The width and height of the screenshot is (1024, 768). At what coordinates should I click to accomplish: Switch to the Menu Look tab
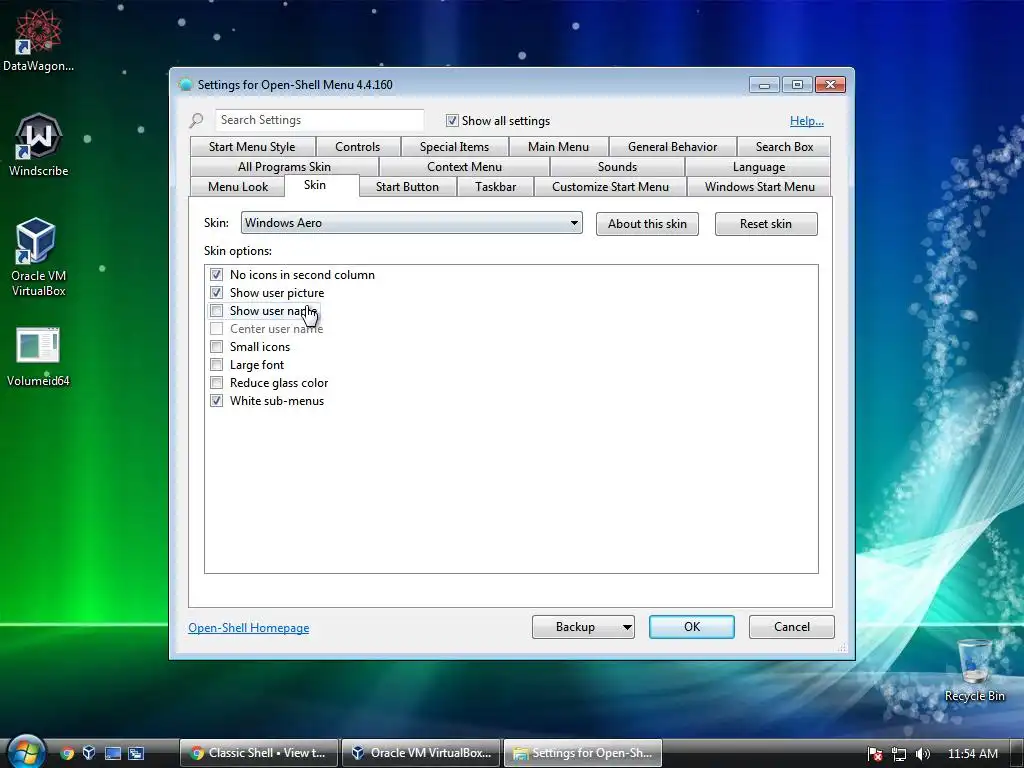238,187
